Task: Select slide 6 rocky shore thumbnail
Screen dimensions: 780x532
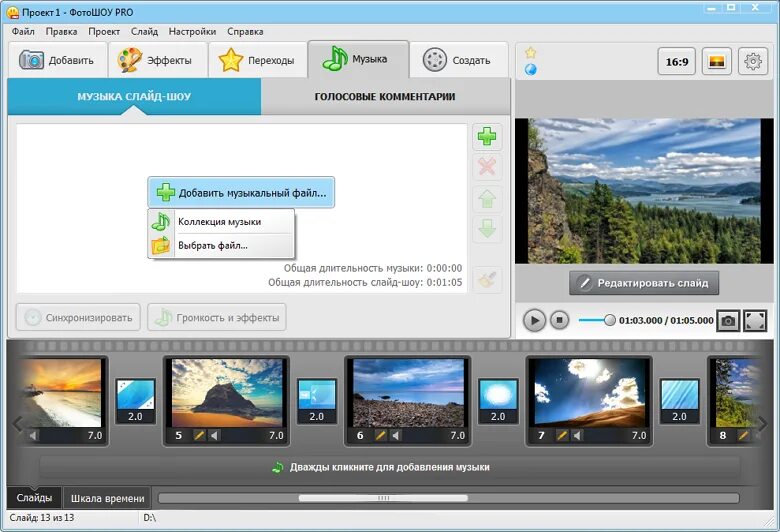Action: coord(408,393)
